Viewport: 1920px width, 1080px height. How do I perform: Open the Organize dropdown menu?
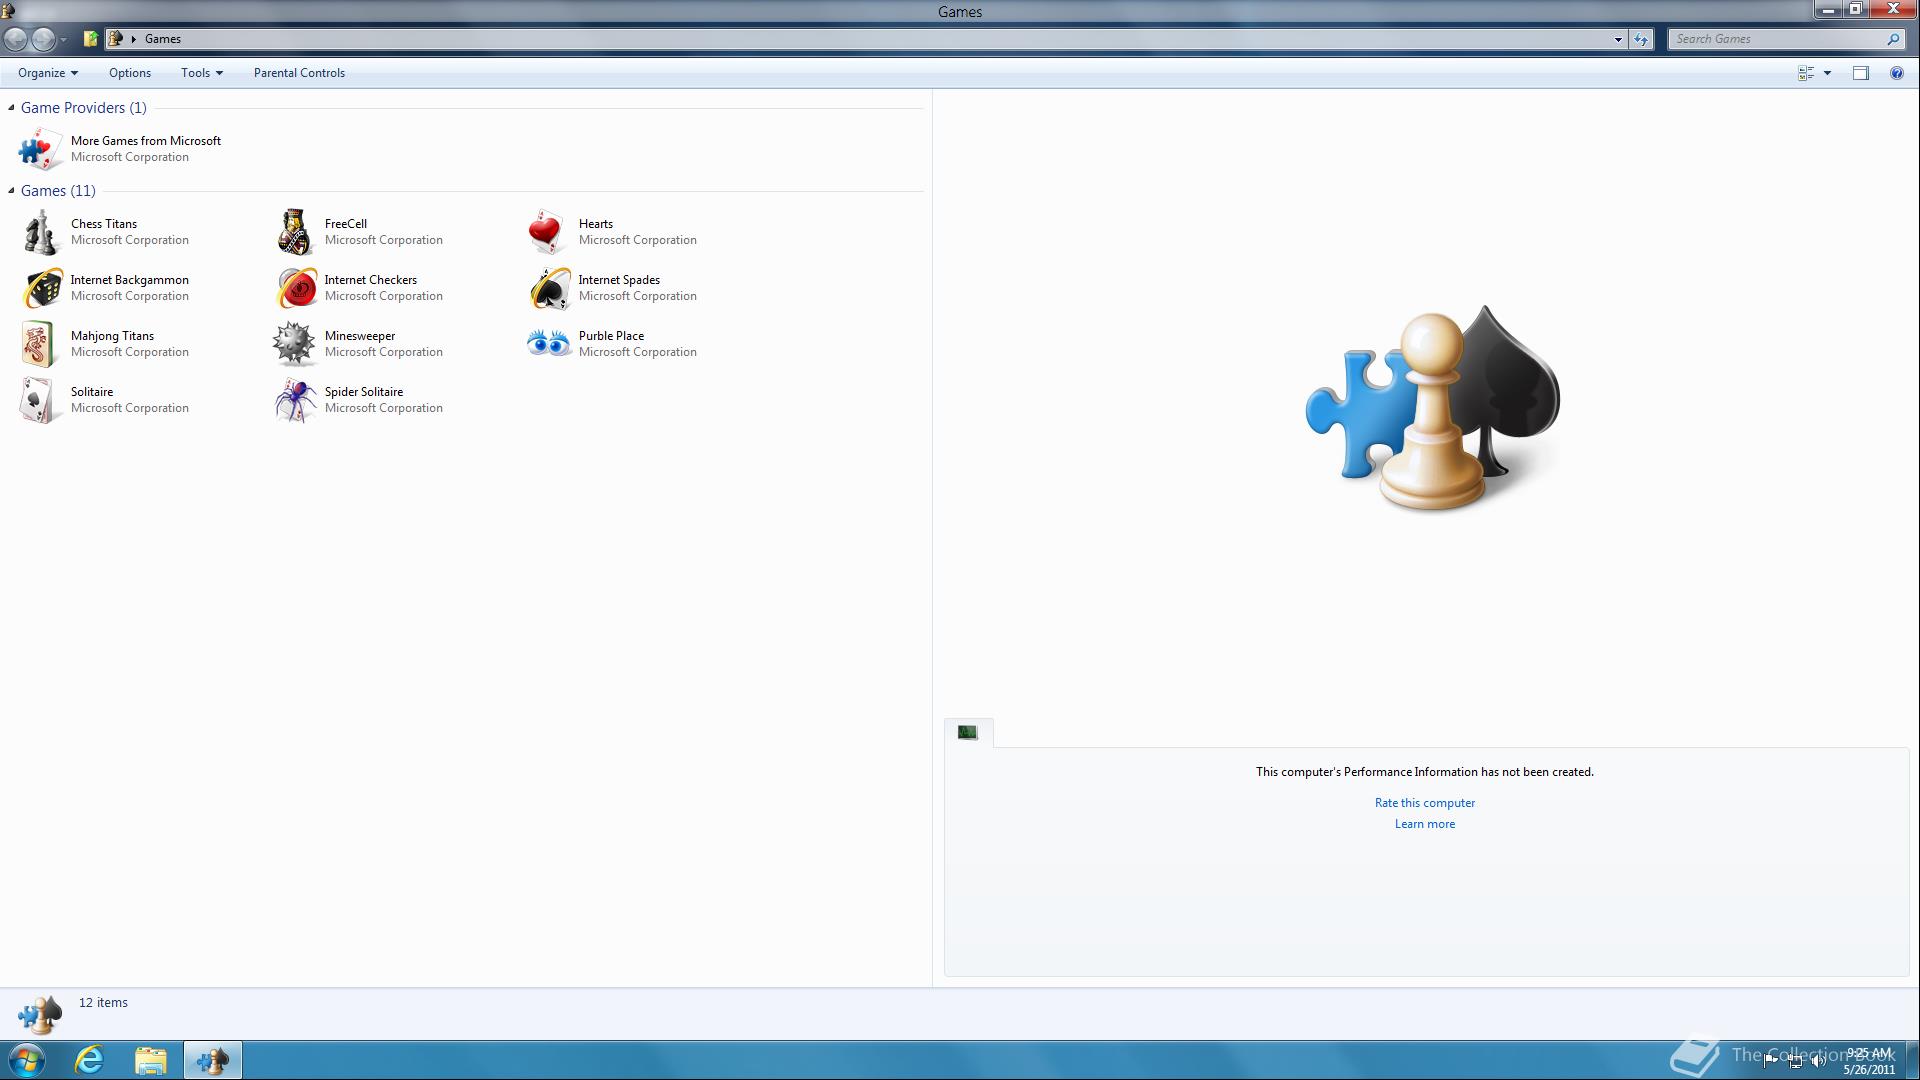coord(47,73)
